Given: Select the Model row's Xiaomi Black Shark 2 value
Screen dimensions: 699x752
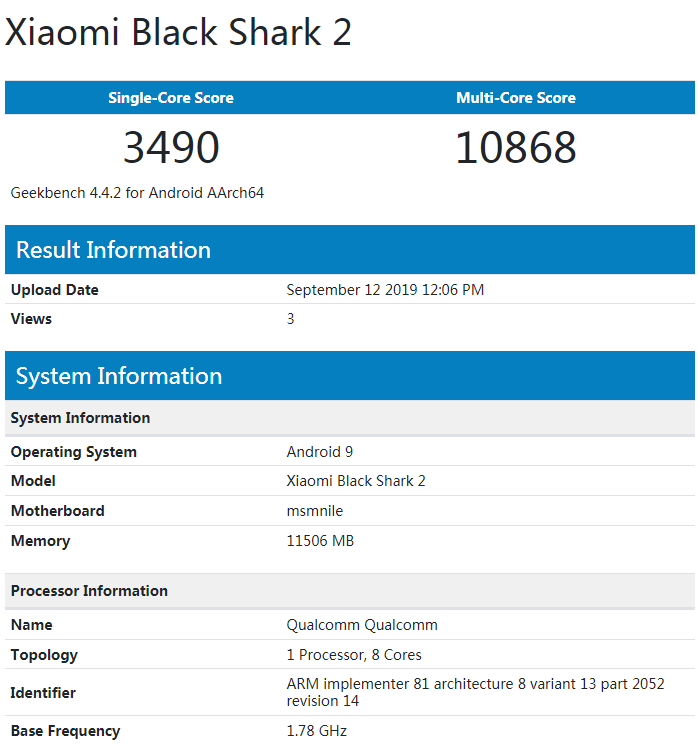Looking at the screenshot, I should (356, 481).
